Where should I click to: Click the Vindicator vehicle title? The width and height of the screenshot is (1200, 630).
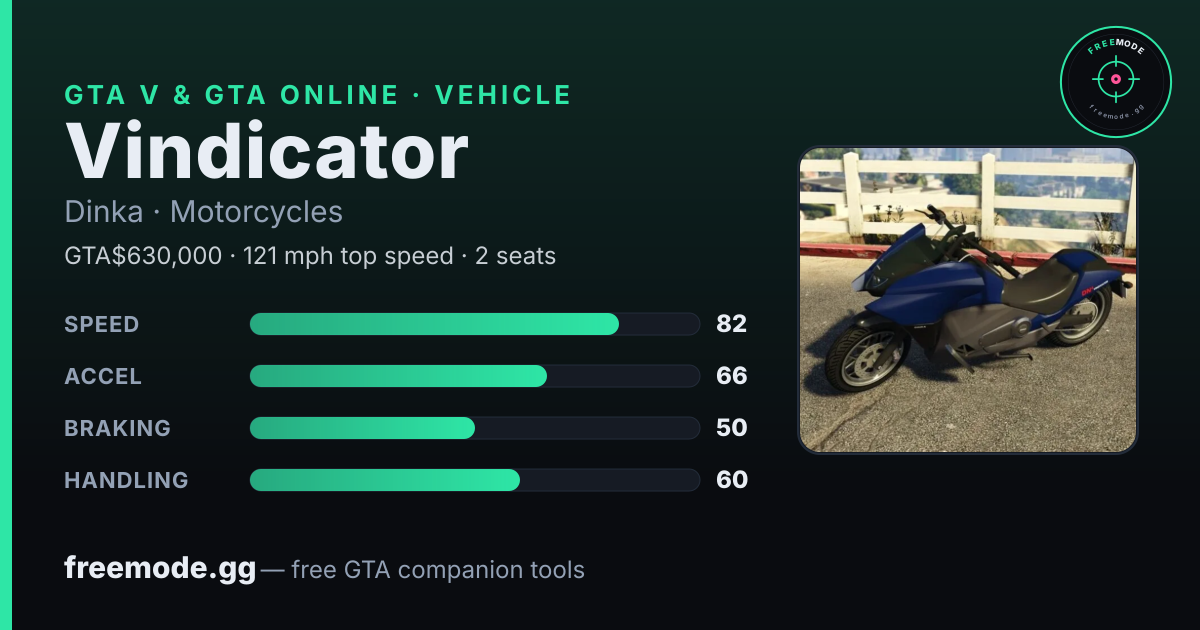click(x=267, y=152)
